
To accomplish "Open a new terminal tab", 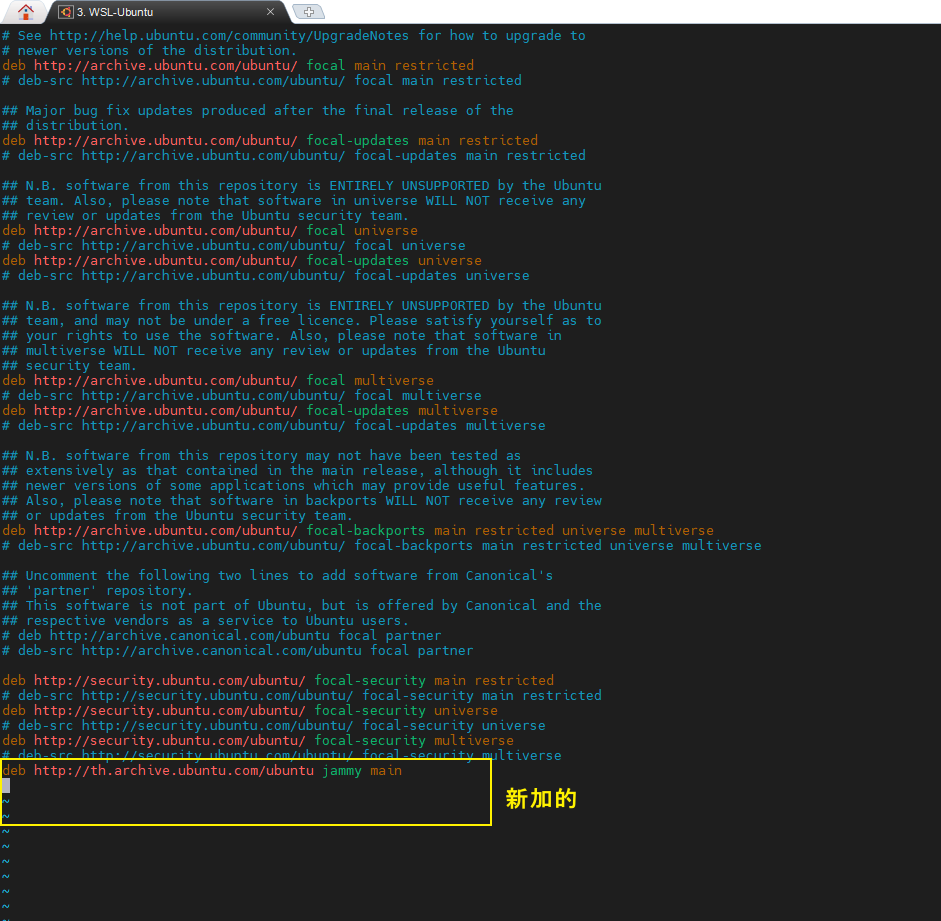I will pyautogui.click(x=308, y=12).
